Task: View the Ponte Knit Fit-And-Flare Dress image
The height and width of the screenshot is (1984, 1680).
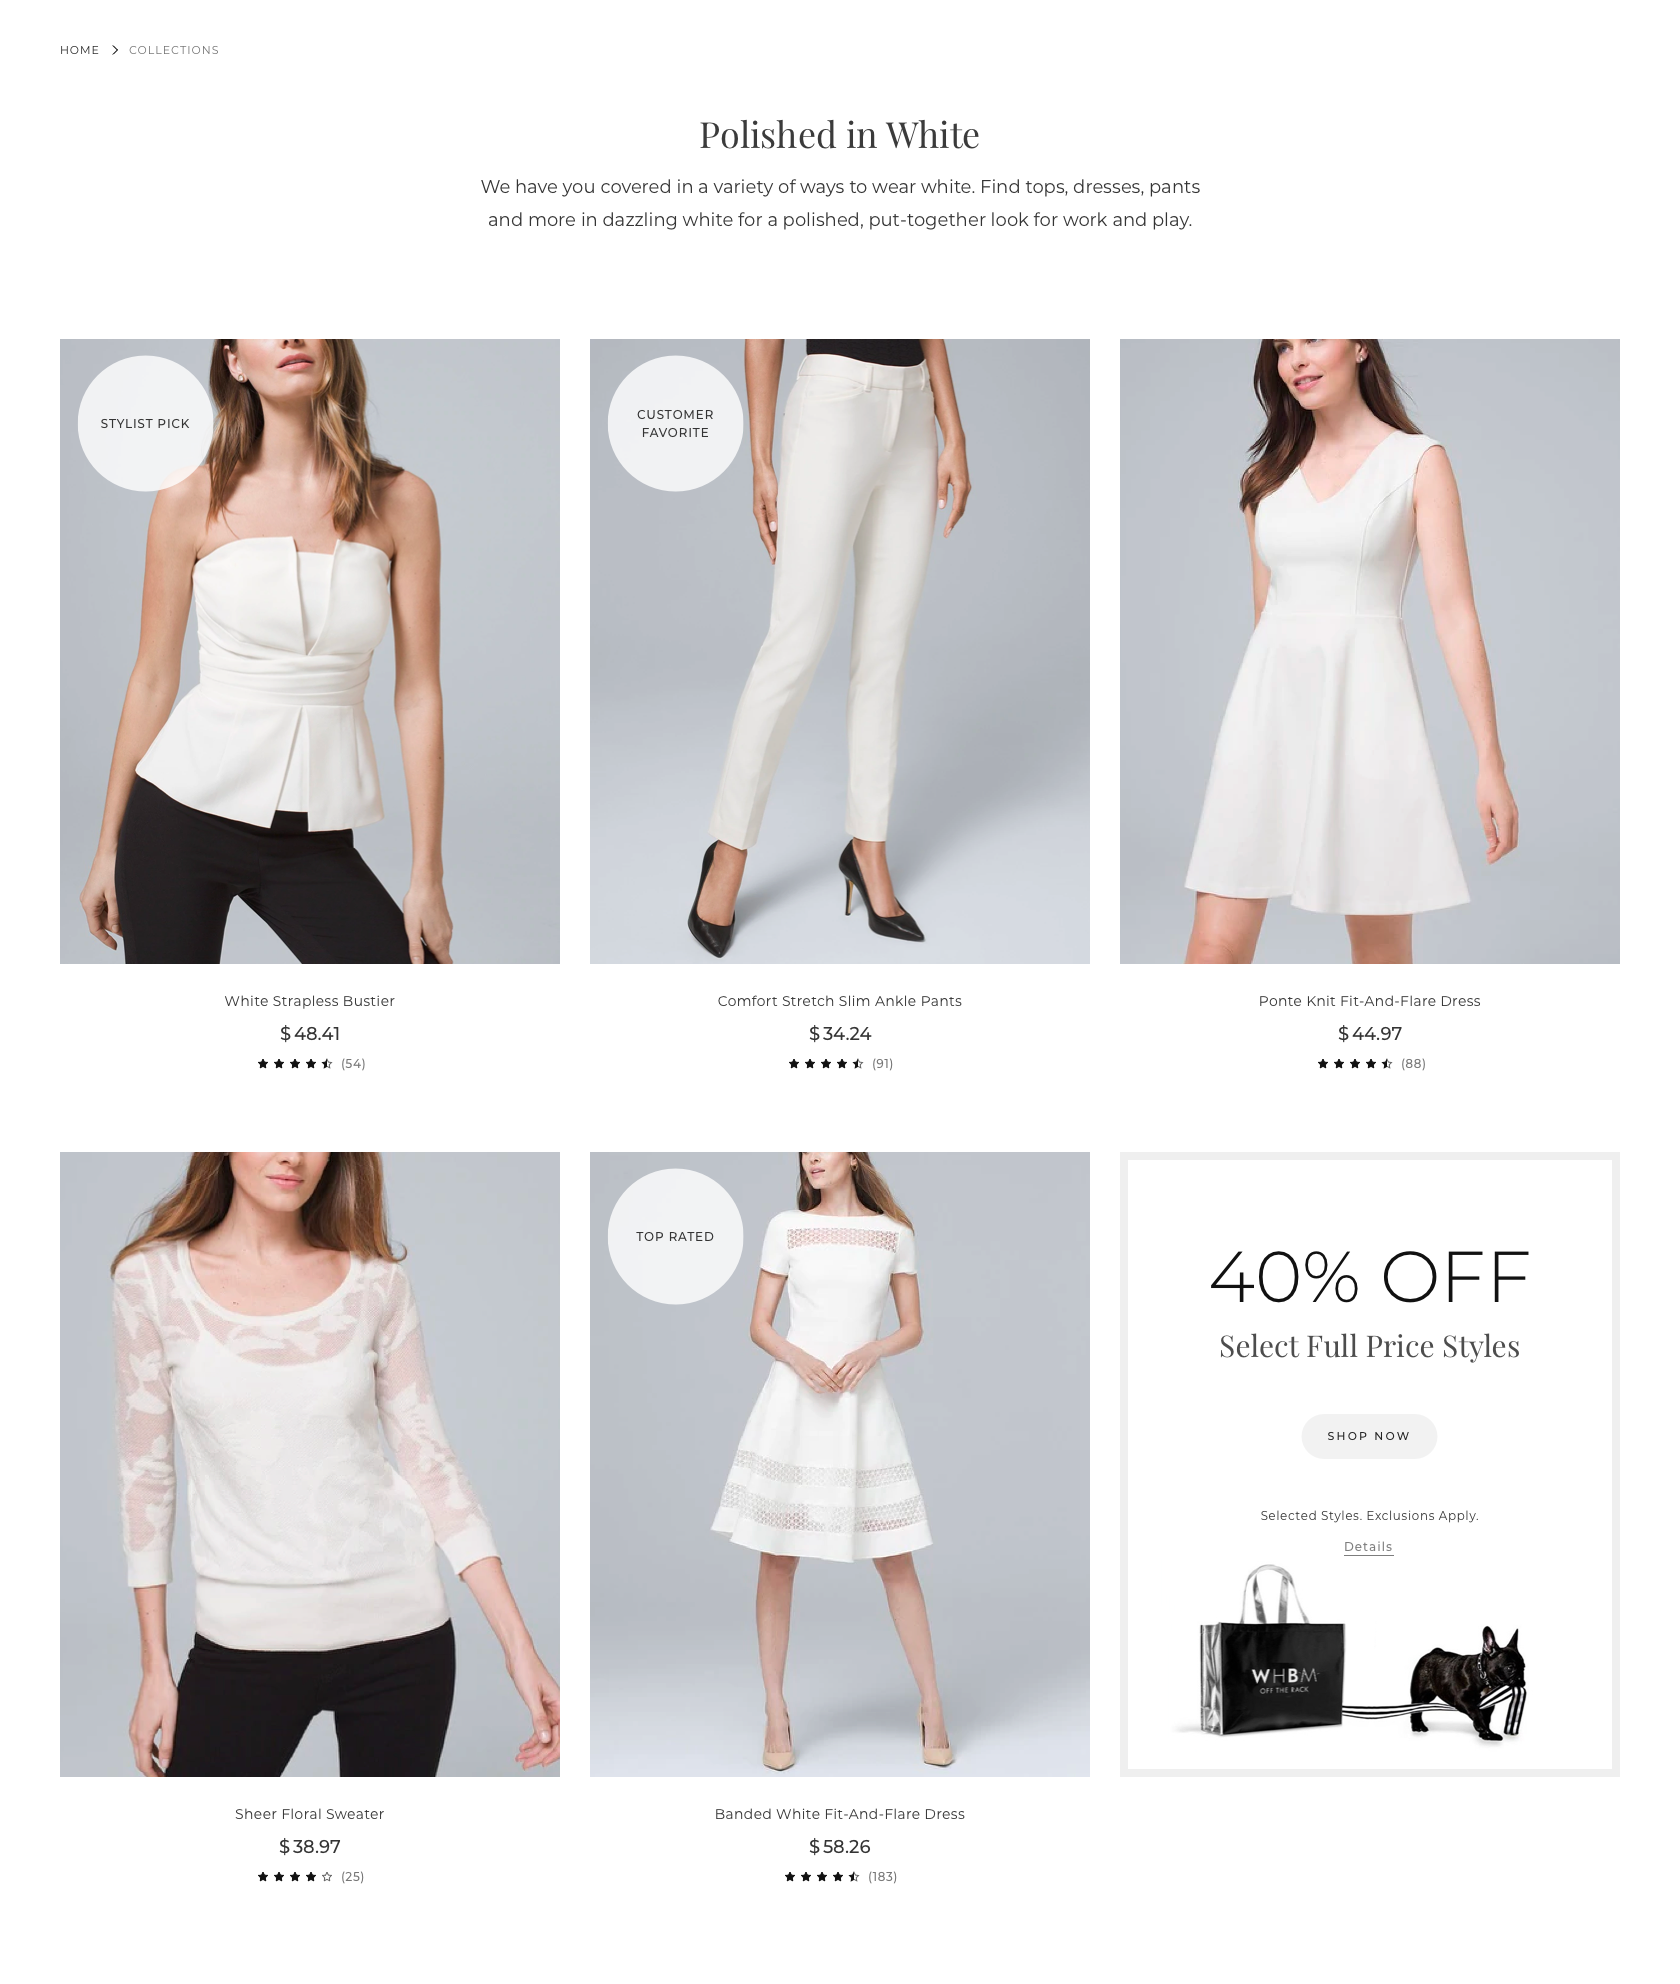Action: (x=1370, y=651)
